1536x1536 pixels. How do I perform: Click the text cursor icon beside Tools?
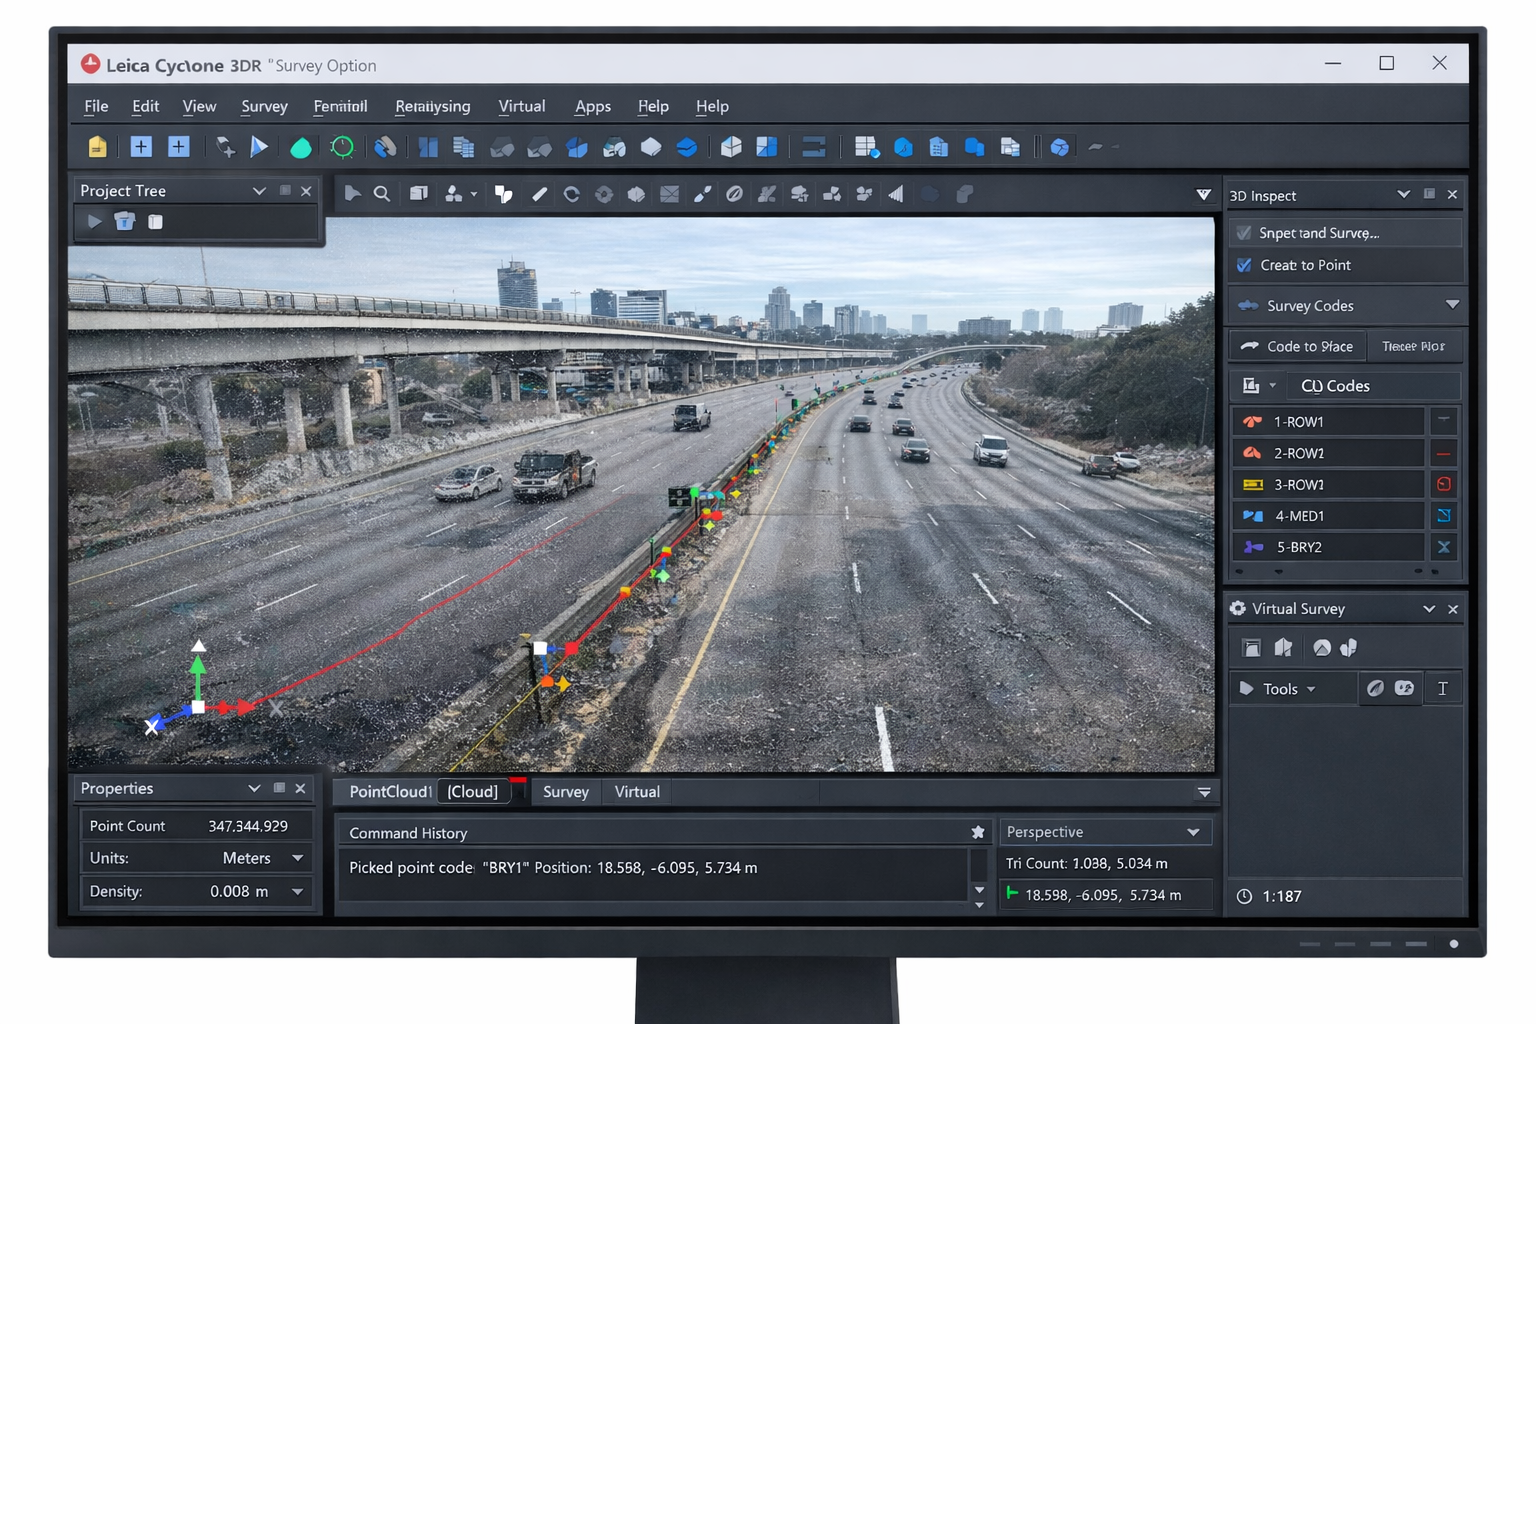pos(1442,688)
